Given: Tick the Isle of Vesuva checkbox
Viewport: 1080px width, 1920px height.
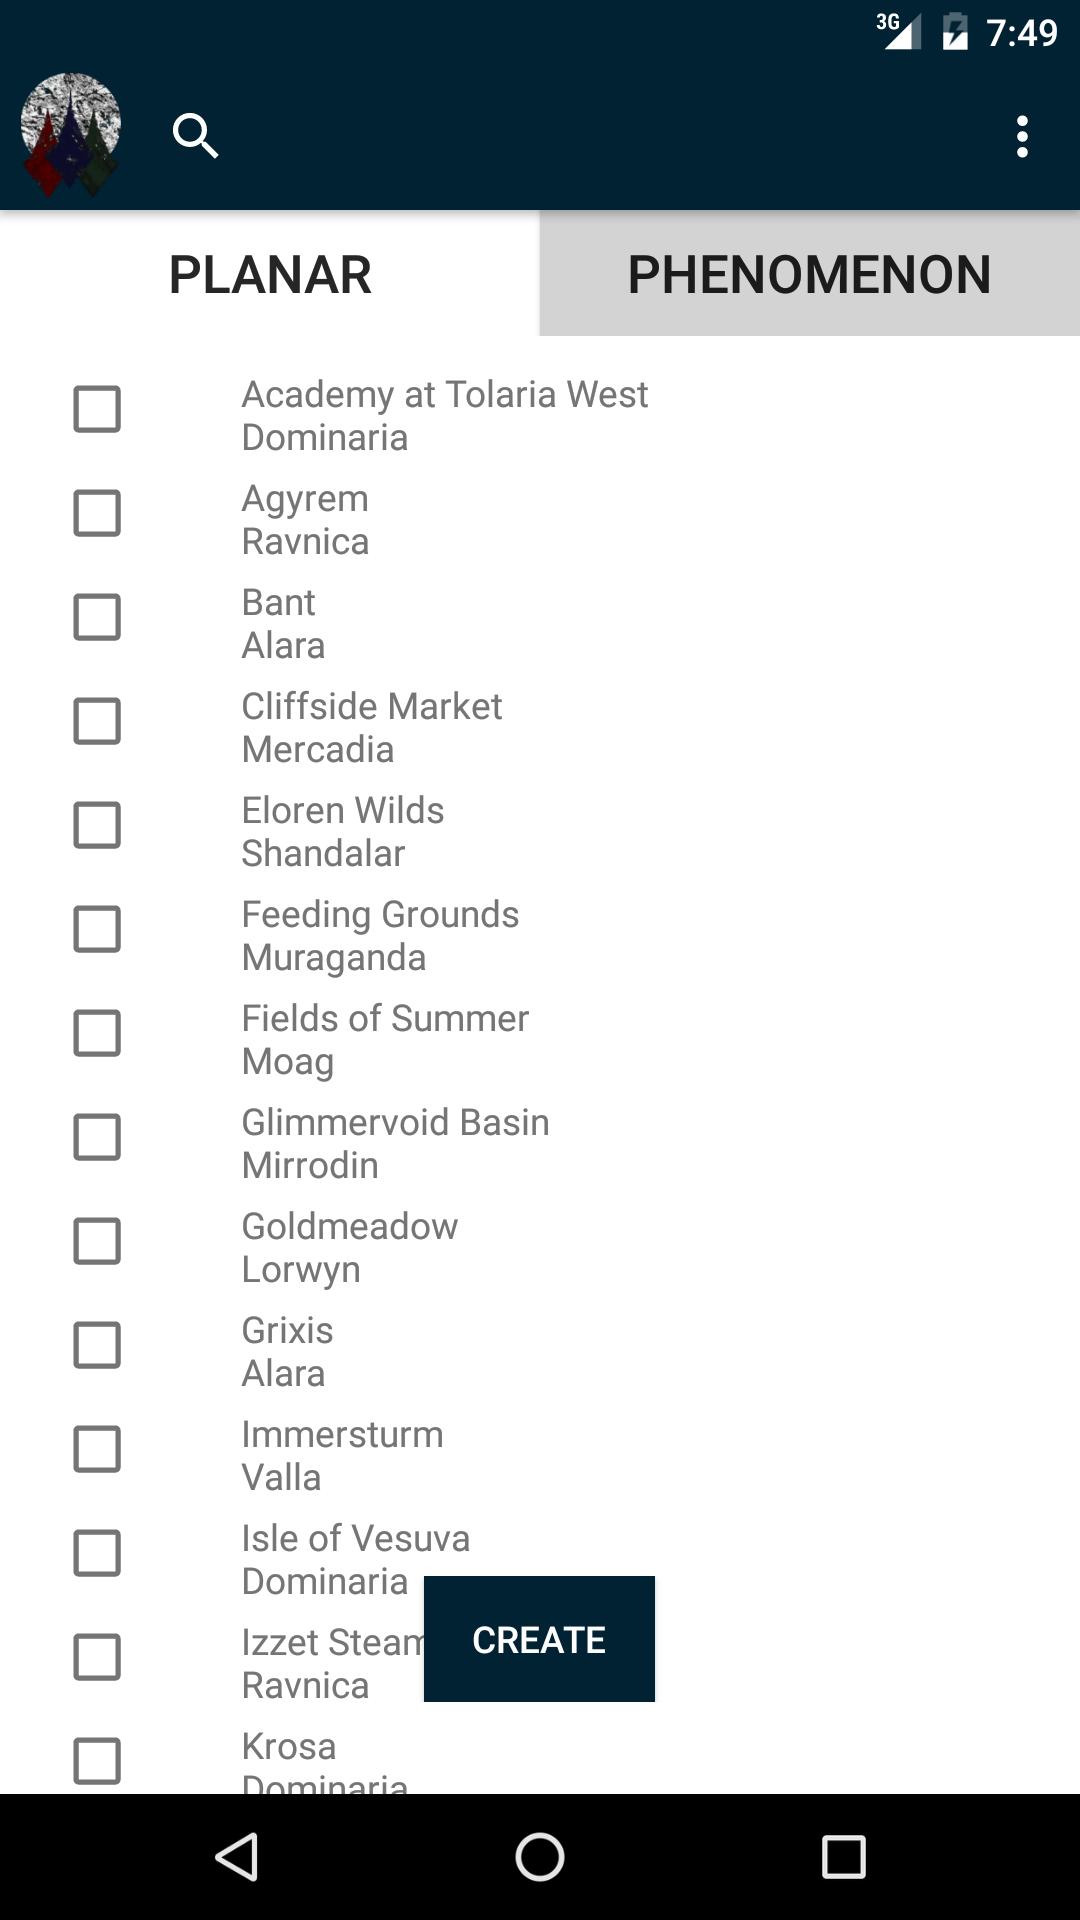Looking at the screenshot, I should coord(97,1553).
